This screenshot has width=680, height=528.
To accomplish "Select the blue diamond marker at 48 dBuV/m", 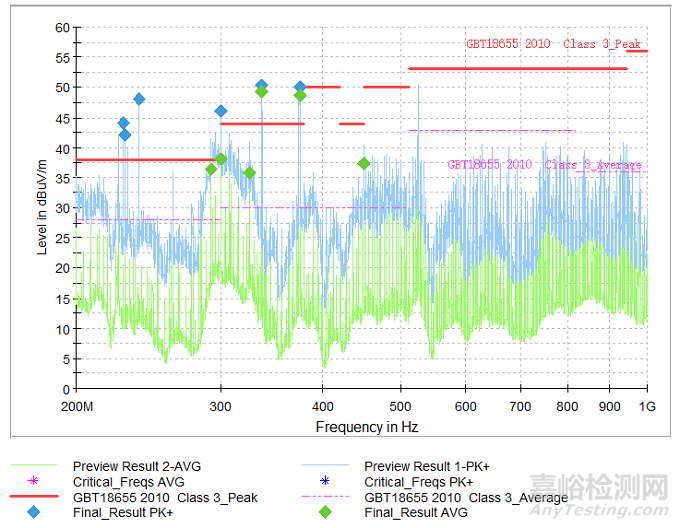I will [x=139, y=99].
